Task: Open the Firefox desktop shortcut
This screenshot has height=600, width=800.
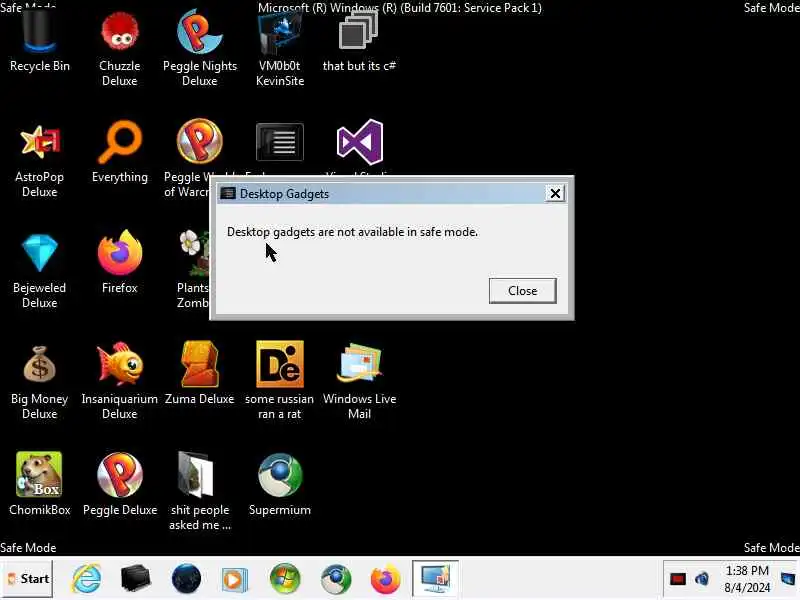Action: [119, 263]
